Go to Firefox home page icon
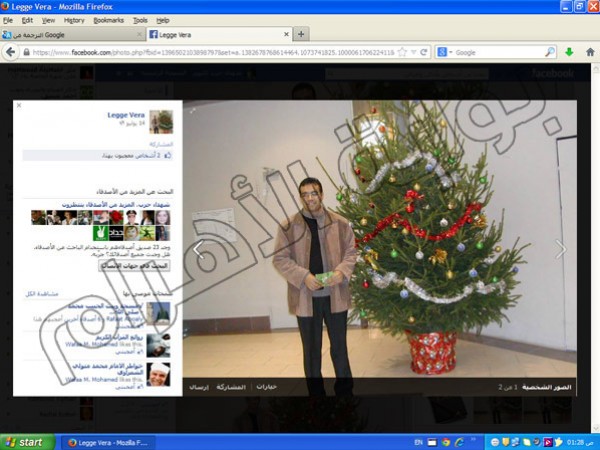This screenshot has height=450, width=600. [x=589, y=52]
